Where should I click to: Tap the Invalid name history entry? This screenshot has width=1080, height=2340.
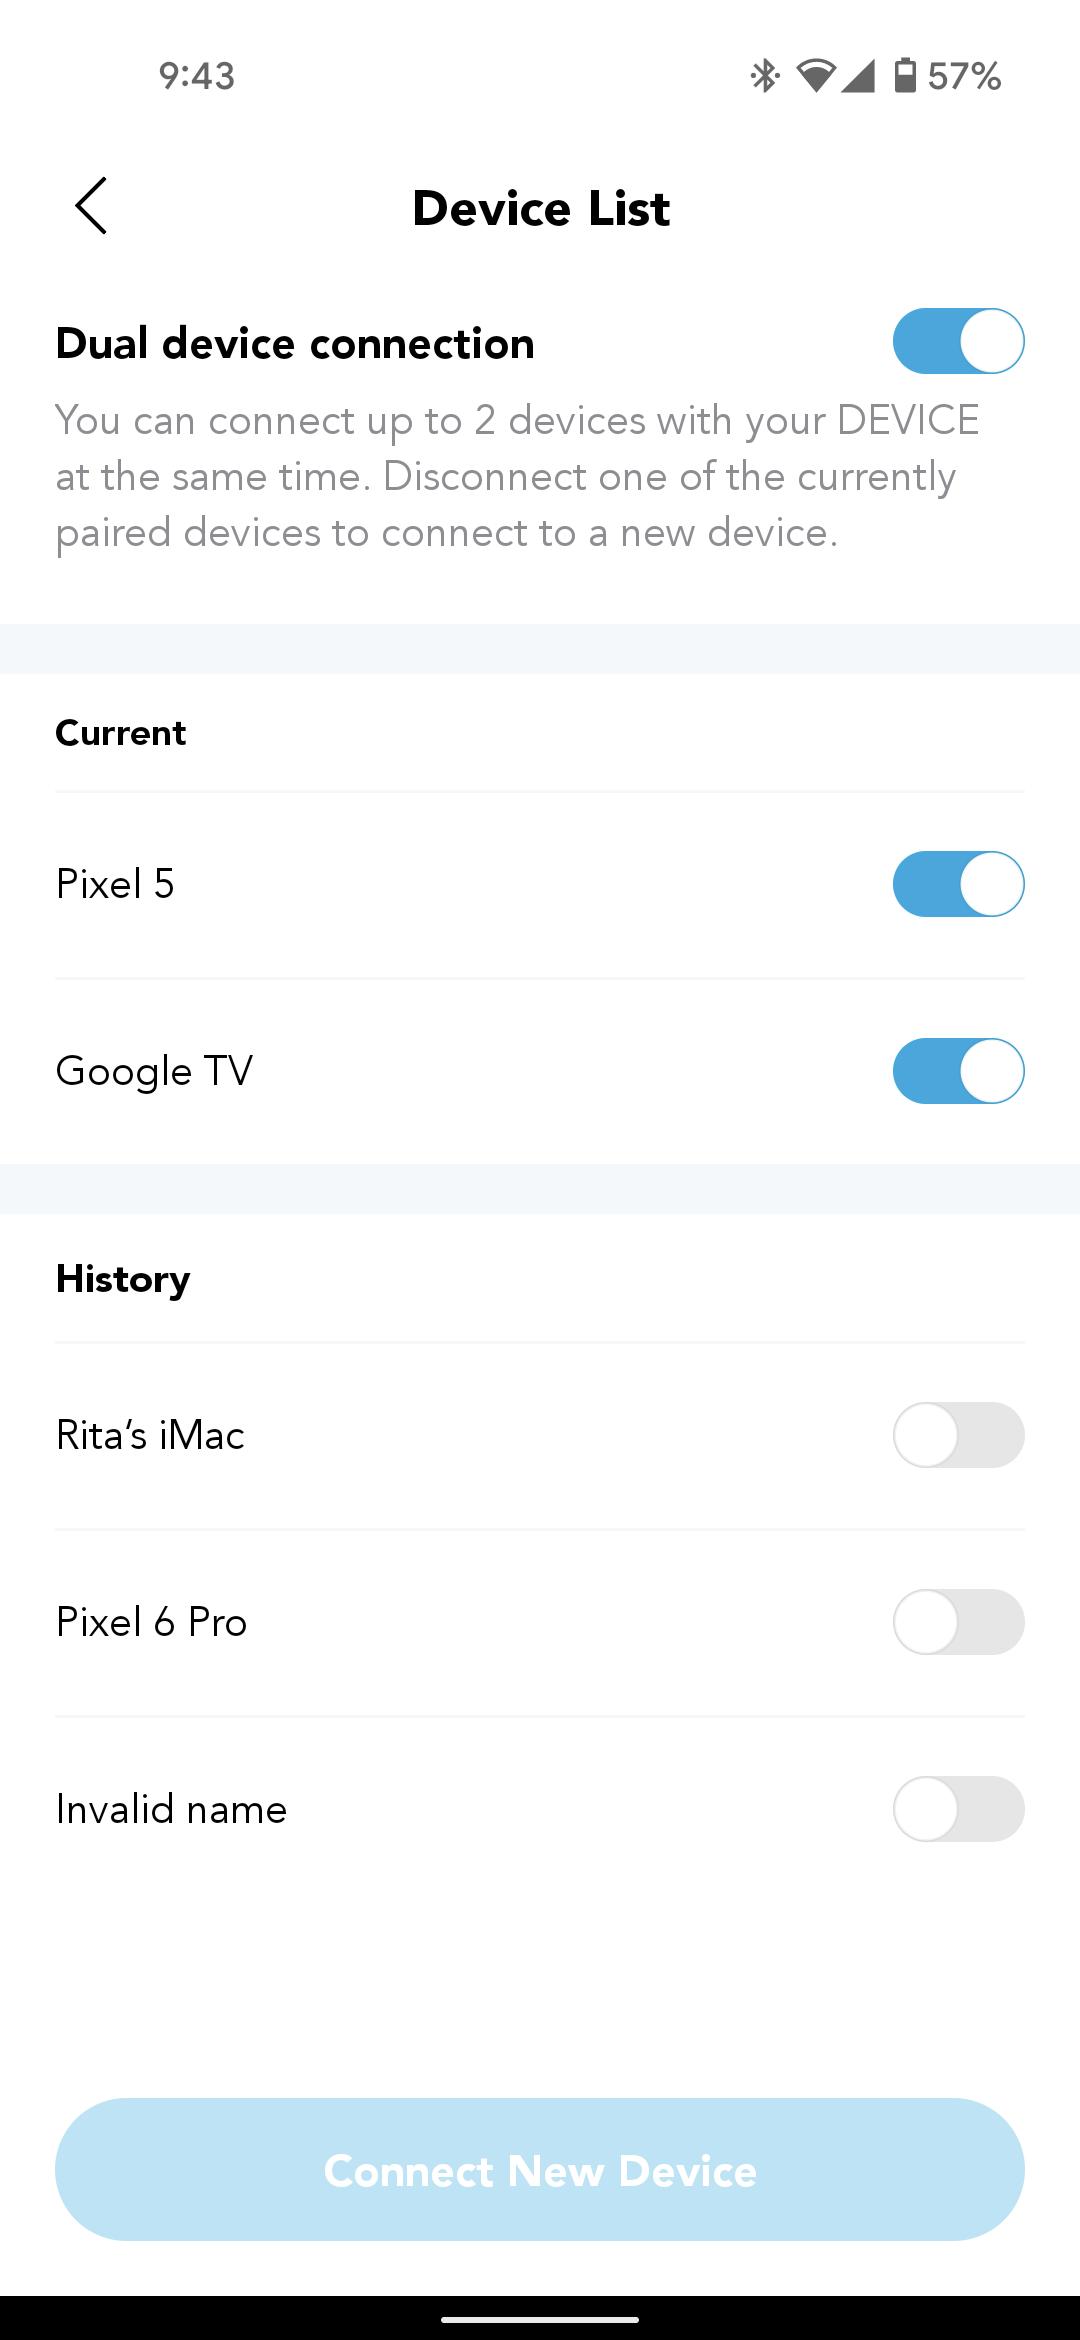pos(172,1809)
